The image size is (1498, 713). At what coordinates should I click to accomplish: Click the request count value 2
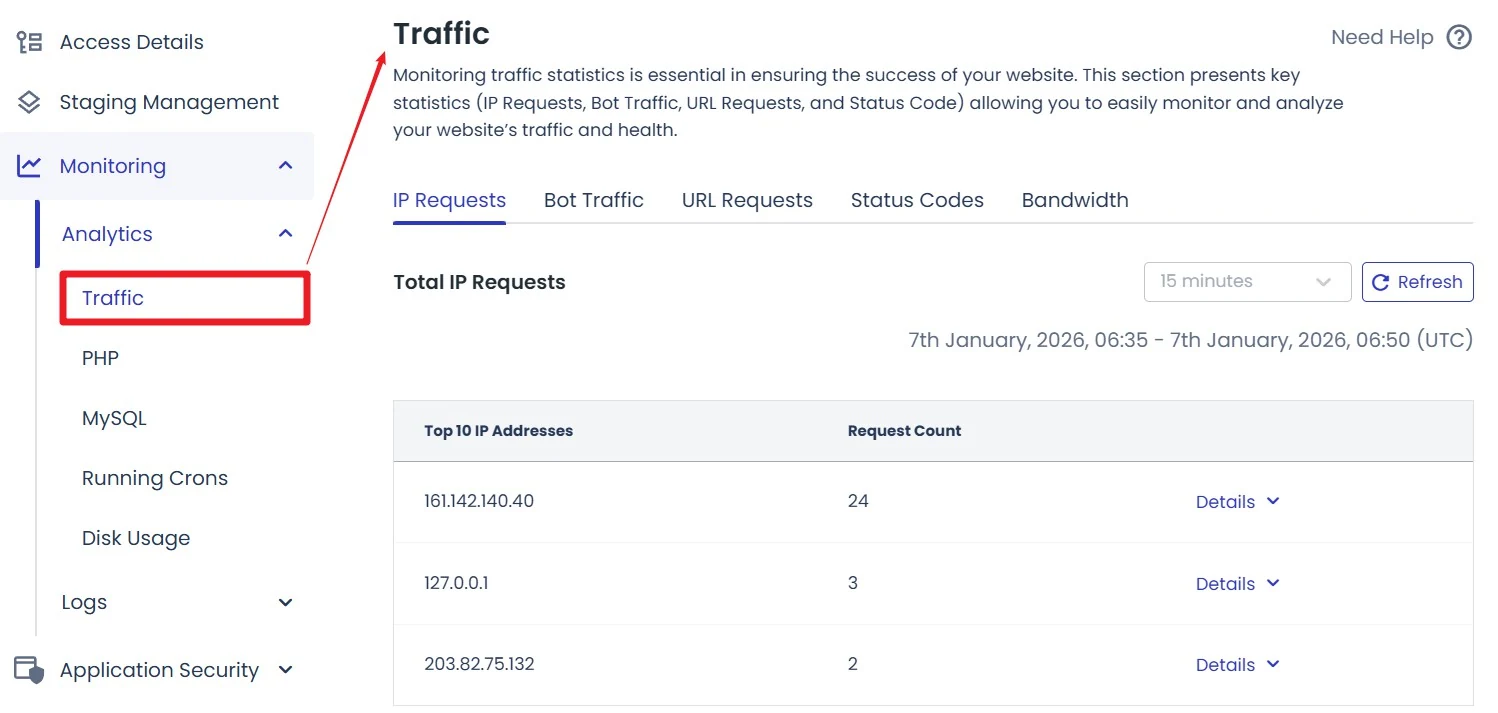point(853,664)
